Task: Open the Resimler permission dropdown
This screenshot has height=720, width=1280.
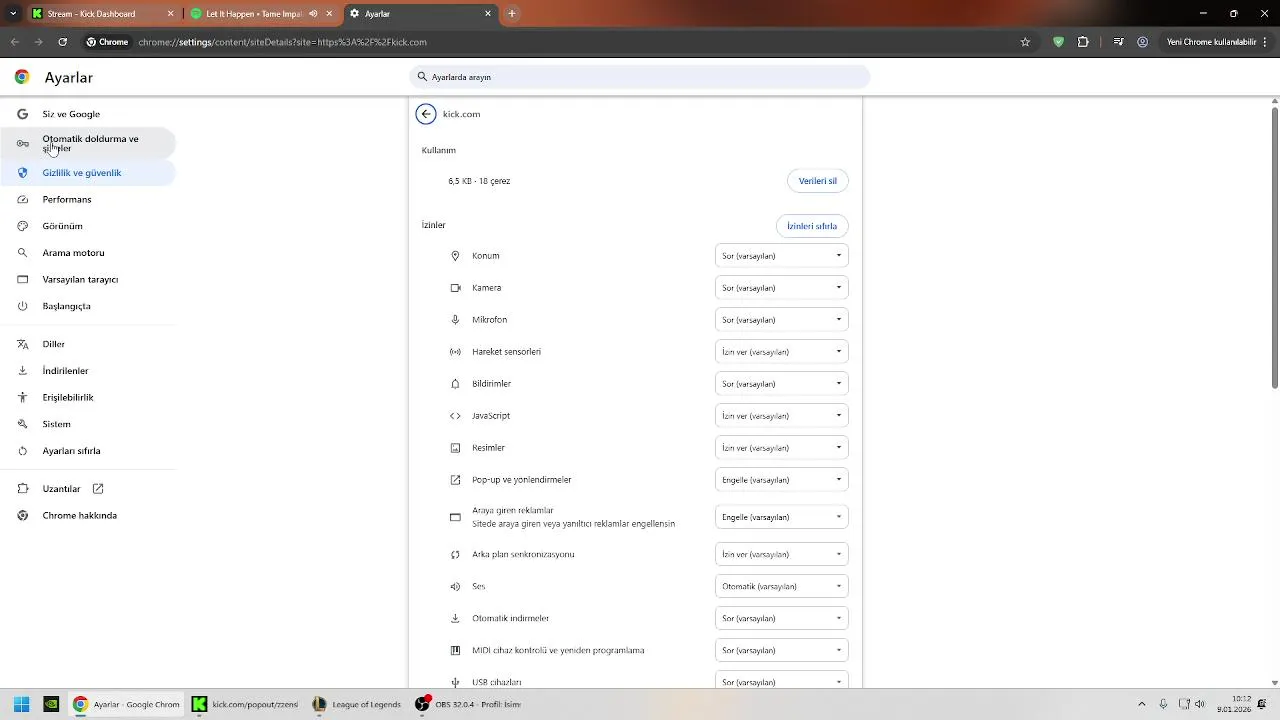Action: pos(782,448)
